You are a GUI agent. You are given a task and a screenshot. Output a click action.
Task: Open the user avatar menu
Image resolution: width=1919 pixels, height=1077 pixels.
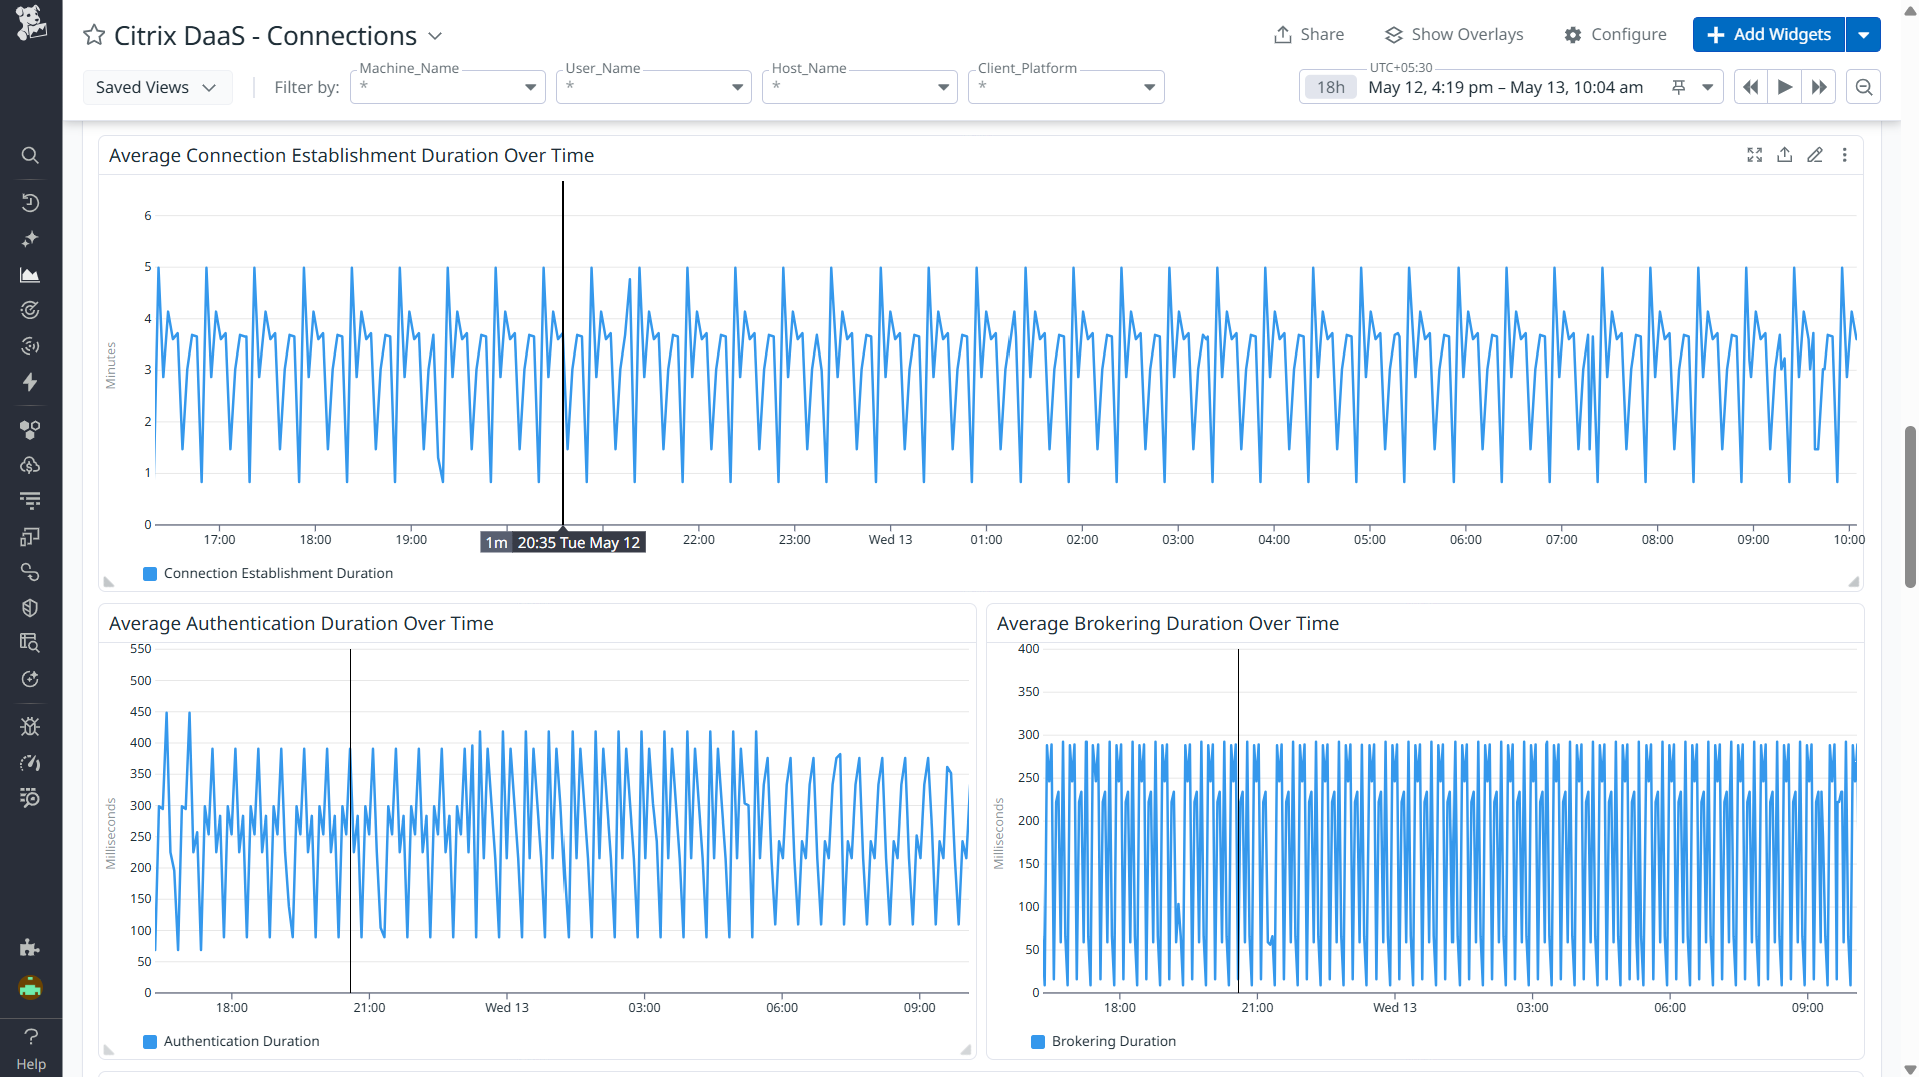tap(30, 988)
